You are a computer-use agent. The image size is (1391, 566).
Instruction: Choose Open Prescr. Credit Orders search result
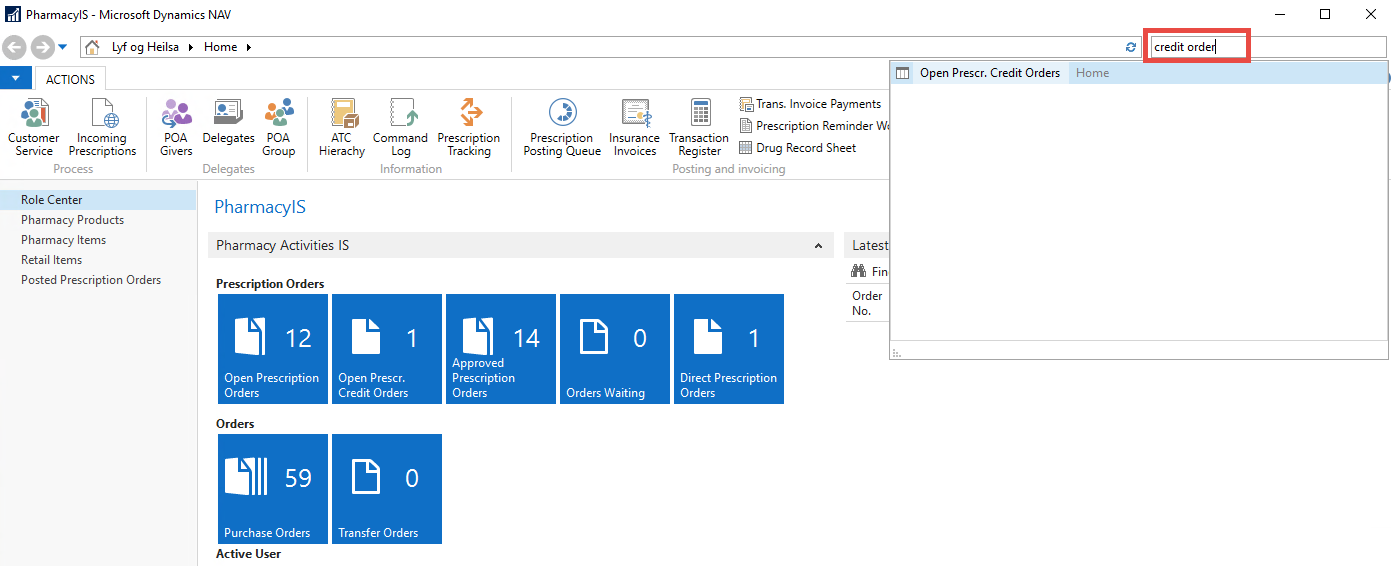click(989, 73)
